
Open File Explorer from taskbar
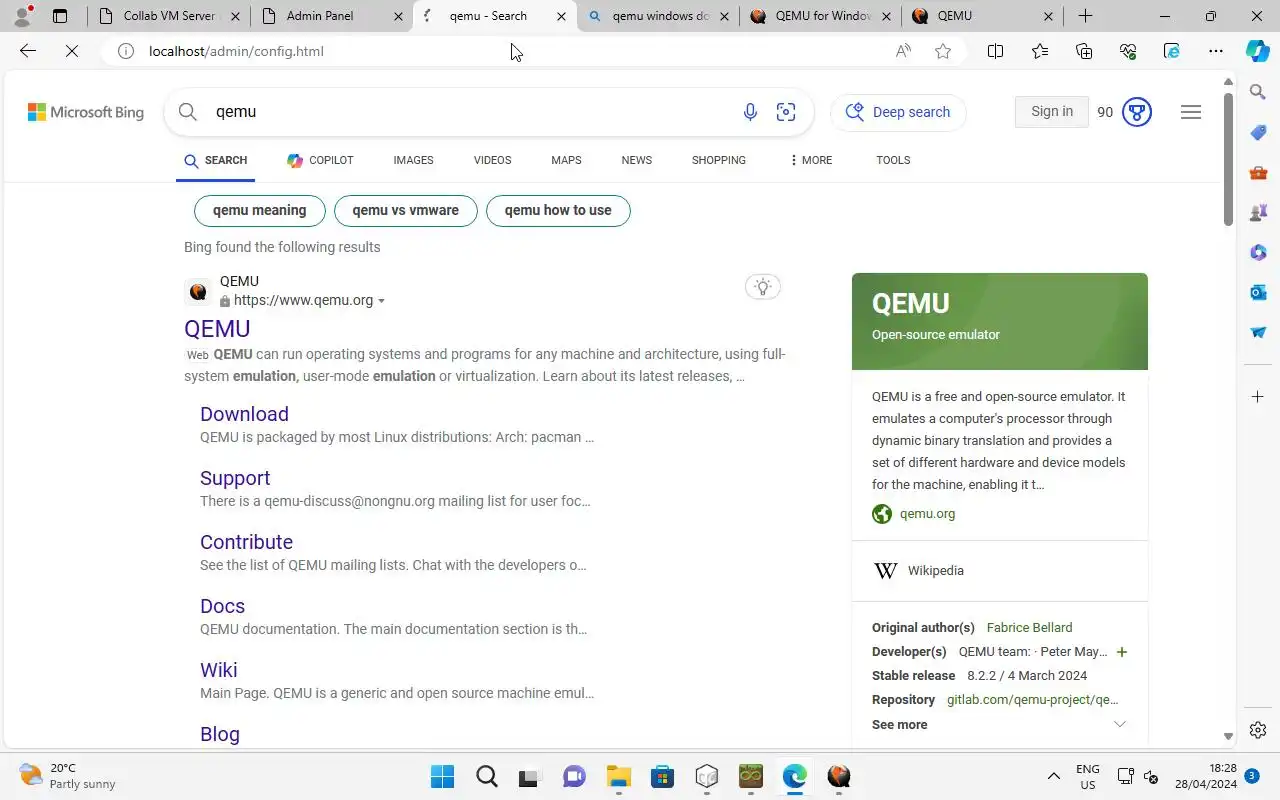tap(619, 776)
